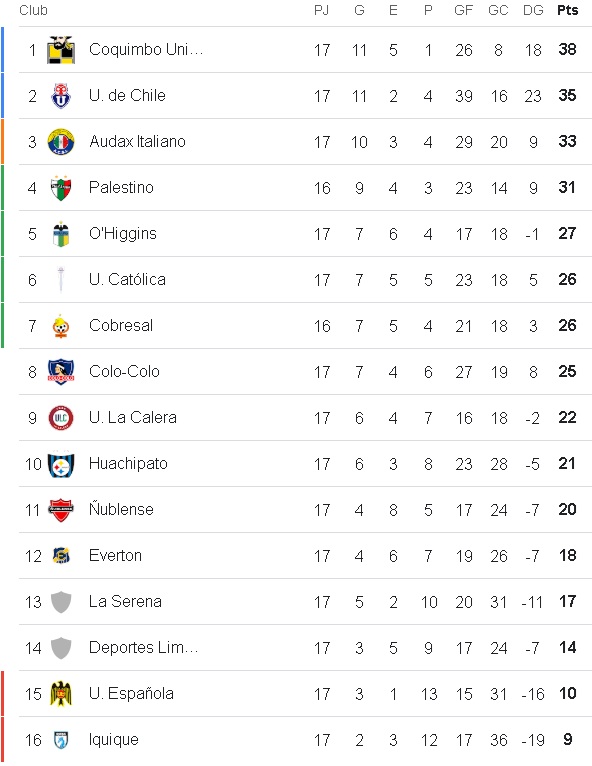This screenshot has width=592, height=766.
Task: Click the U. La Calera ULC badge
Action: click(61, 418)
